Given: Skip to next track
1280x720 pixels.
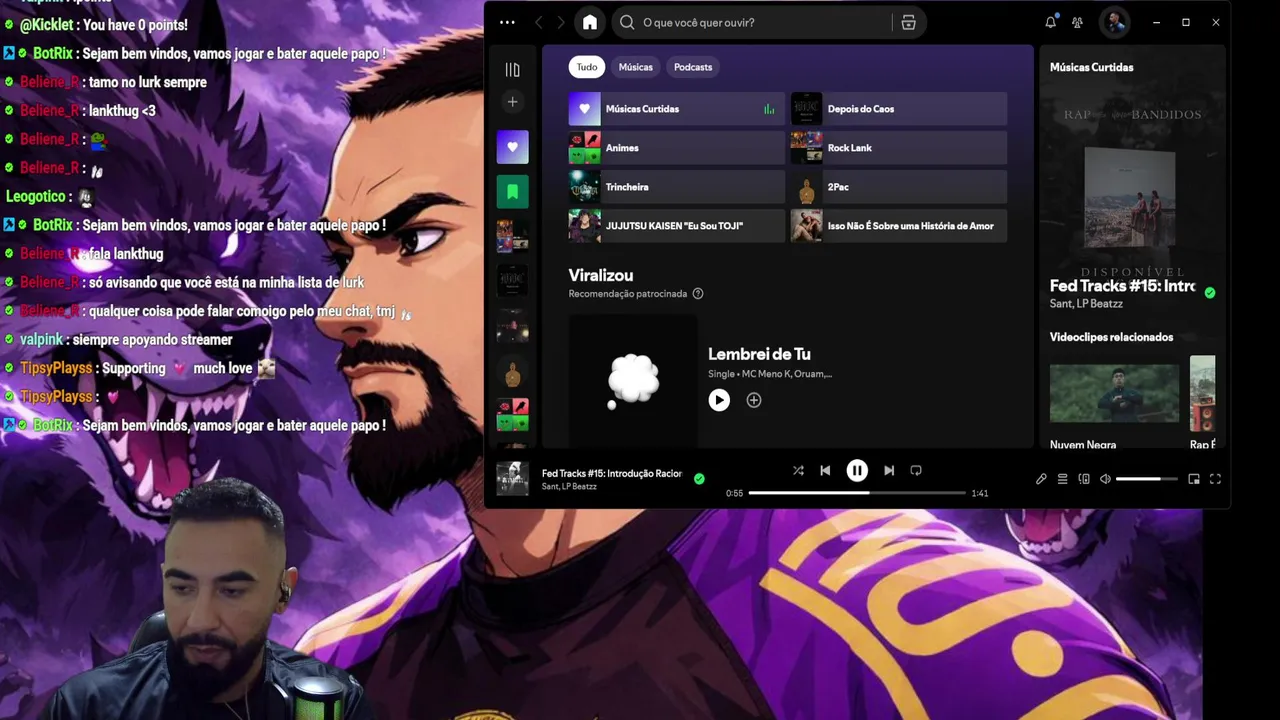Looking at the screenshot, I should [889, 470].
